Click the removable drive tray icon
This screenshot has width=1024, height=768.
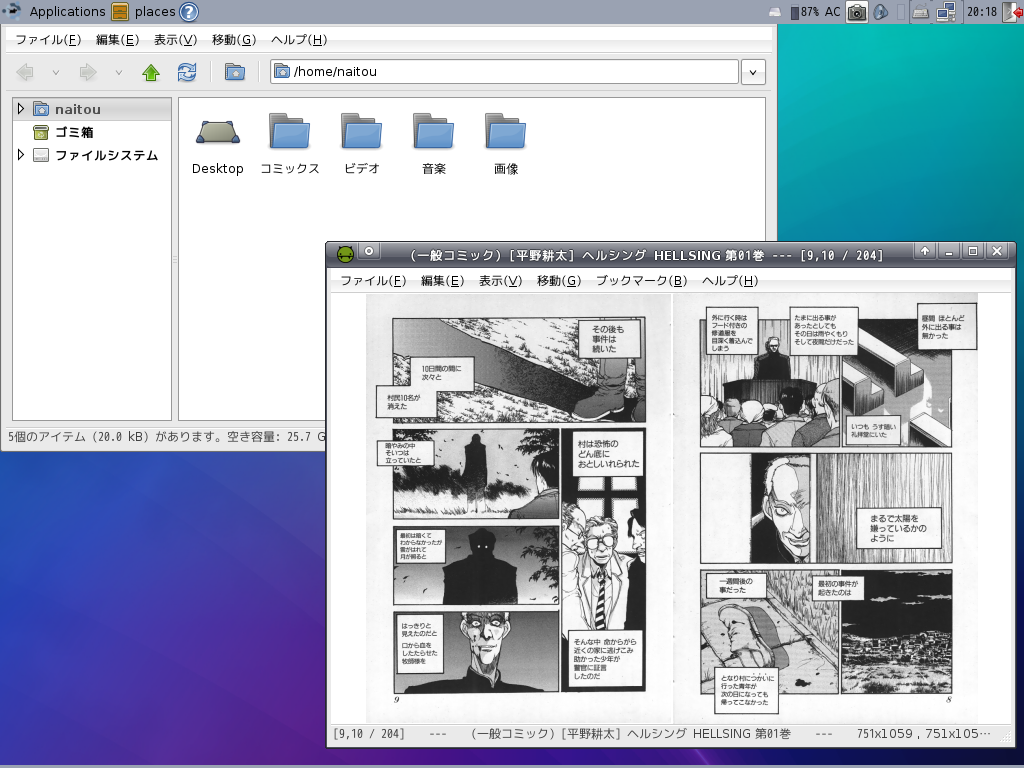(775, 12)
